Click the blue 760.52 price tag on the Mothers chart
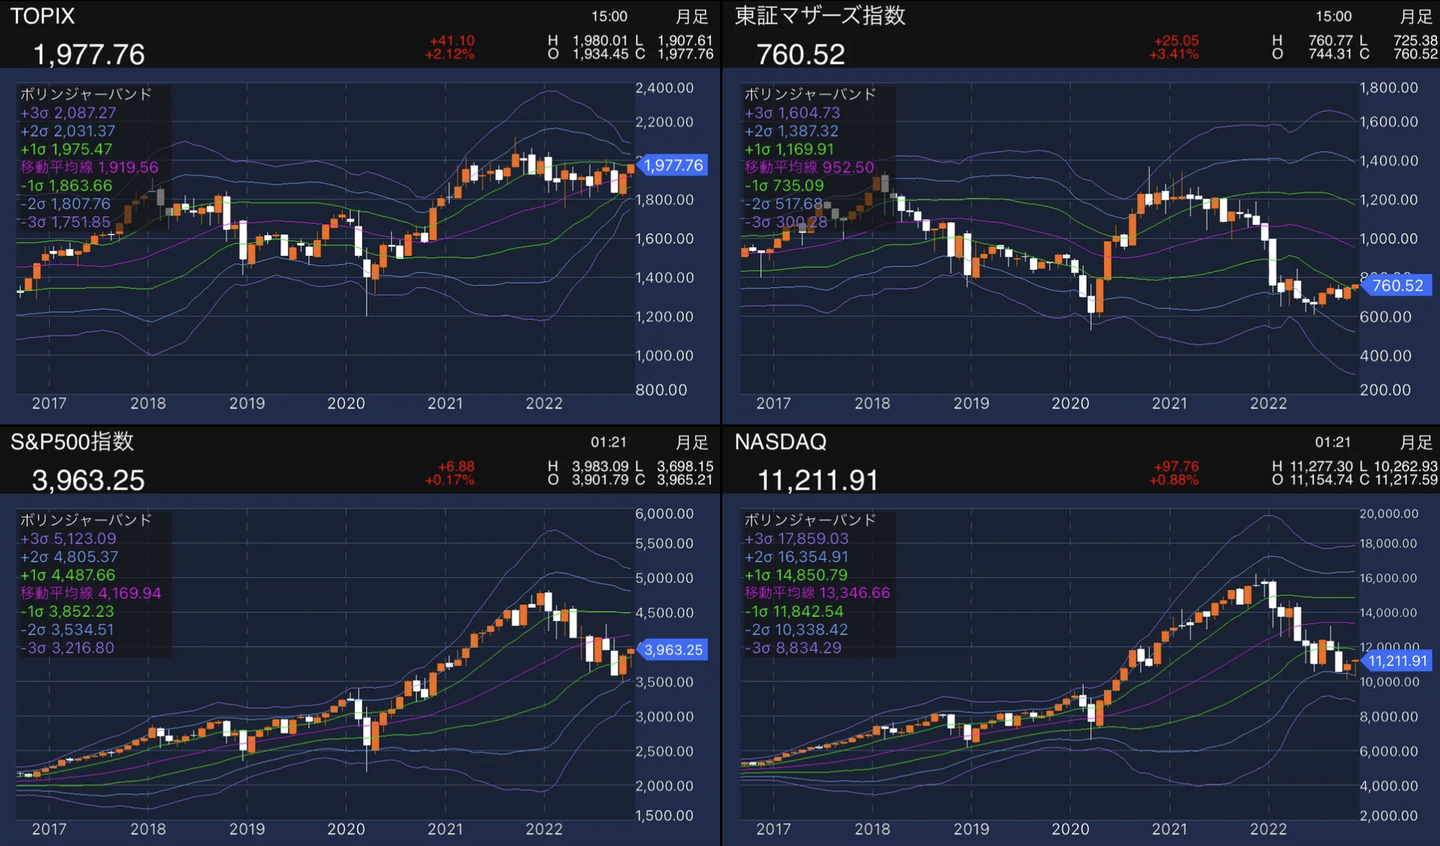This screenshot has width=1440, height=846. pos(1396,285)
